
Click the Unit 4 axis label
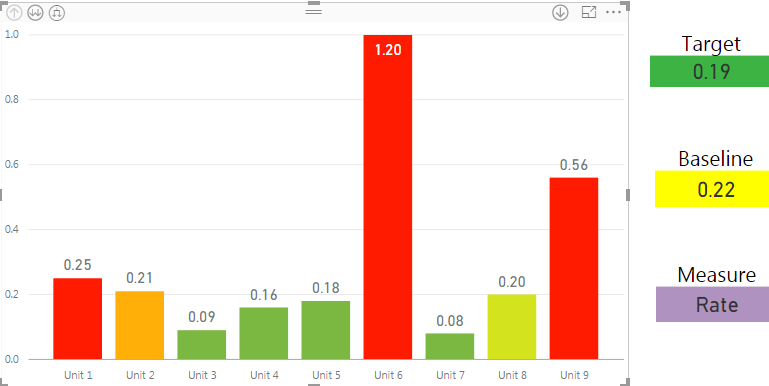pyautogui.click(x=264, y=375)
